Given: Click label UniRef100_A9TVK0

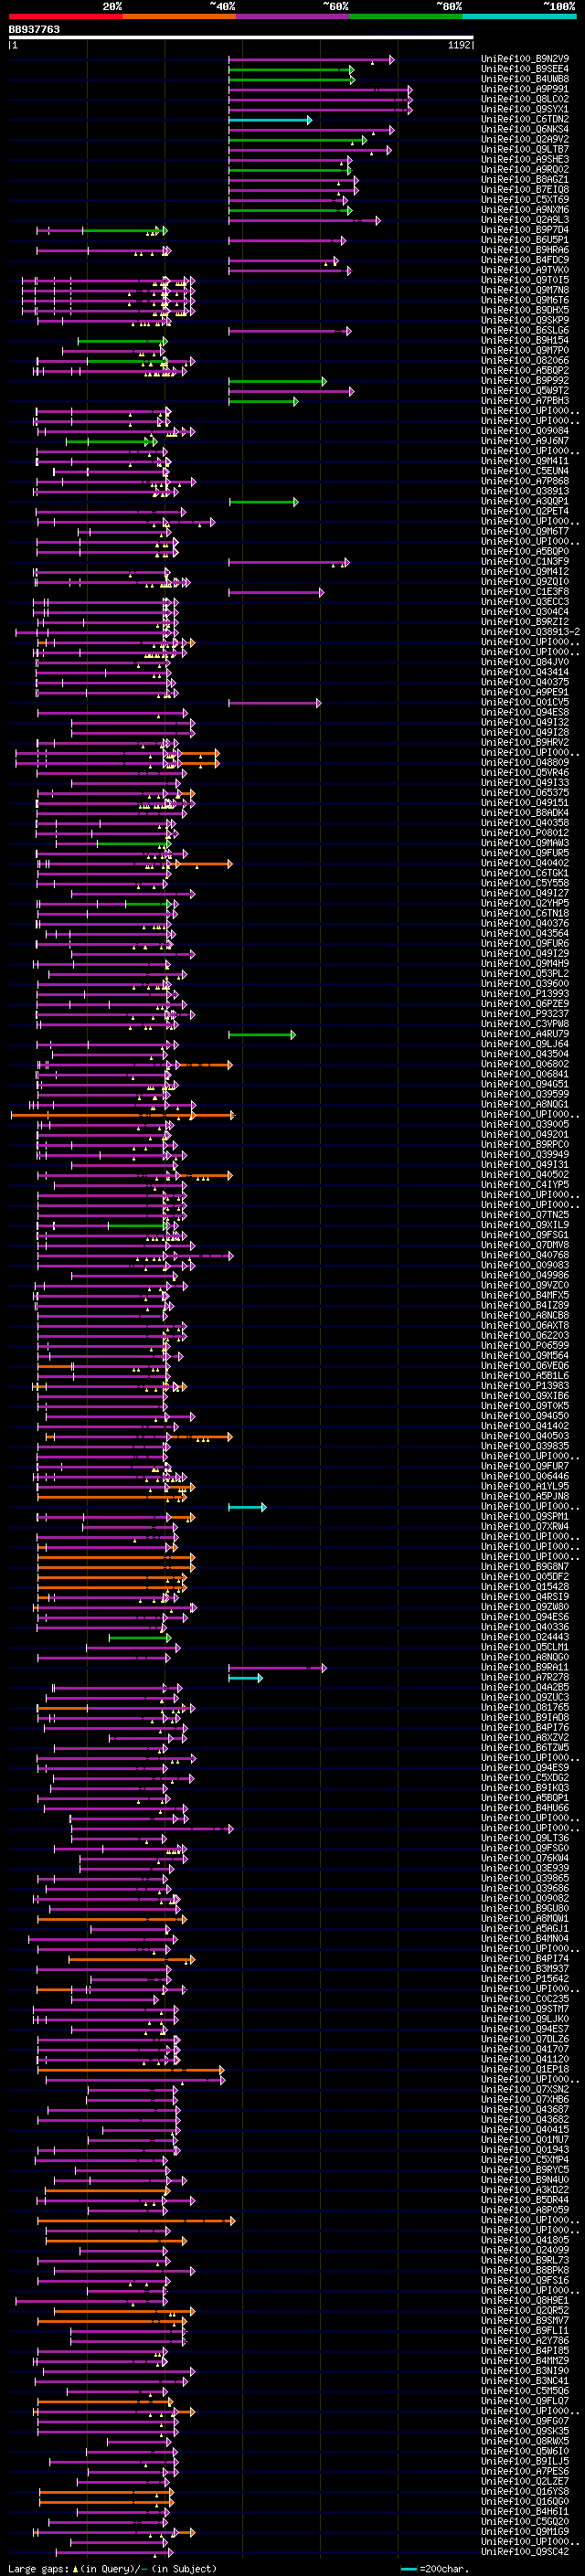Looking at the screenshot, I should pos(525,270).
